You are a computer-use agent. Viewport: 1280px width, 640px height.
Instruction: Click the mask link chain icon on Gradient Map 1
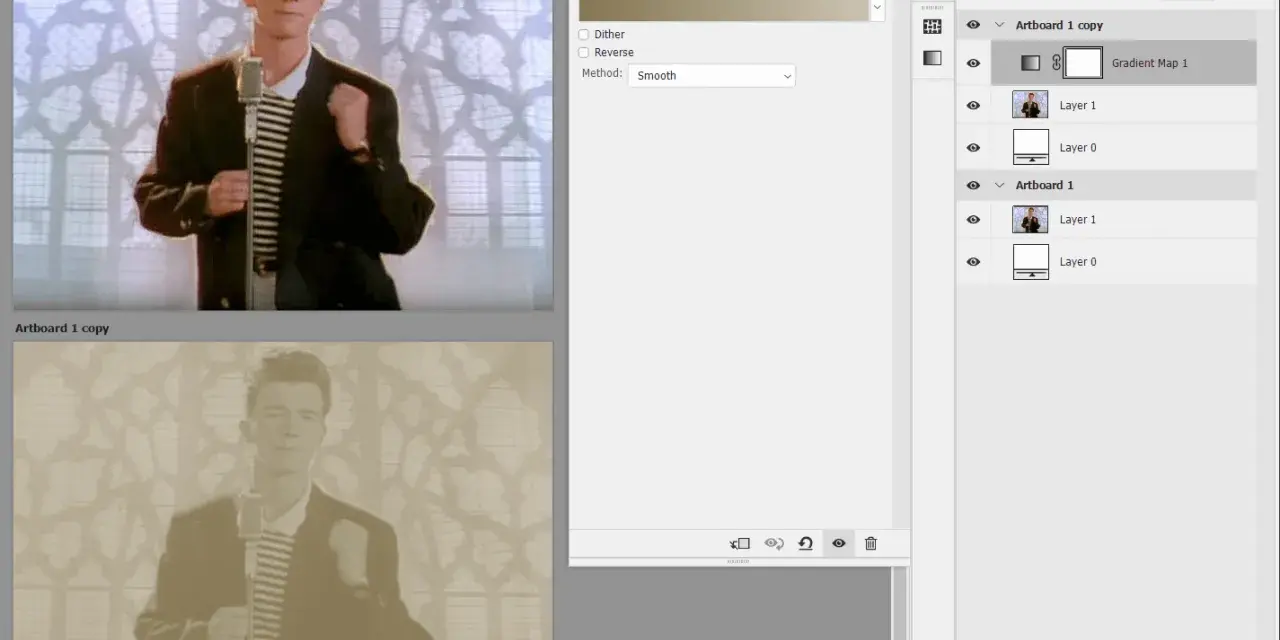1056,63
